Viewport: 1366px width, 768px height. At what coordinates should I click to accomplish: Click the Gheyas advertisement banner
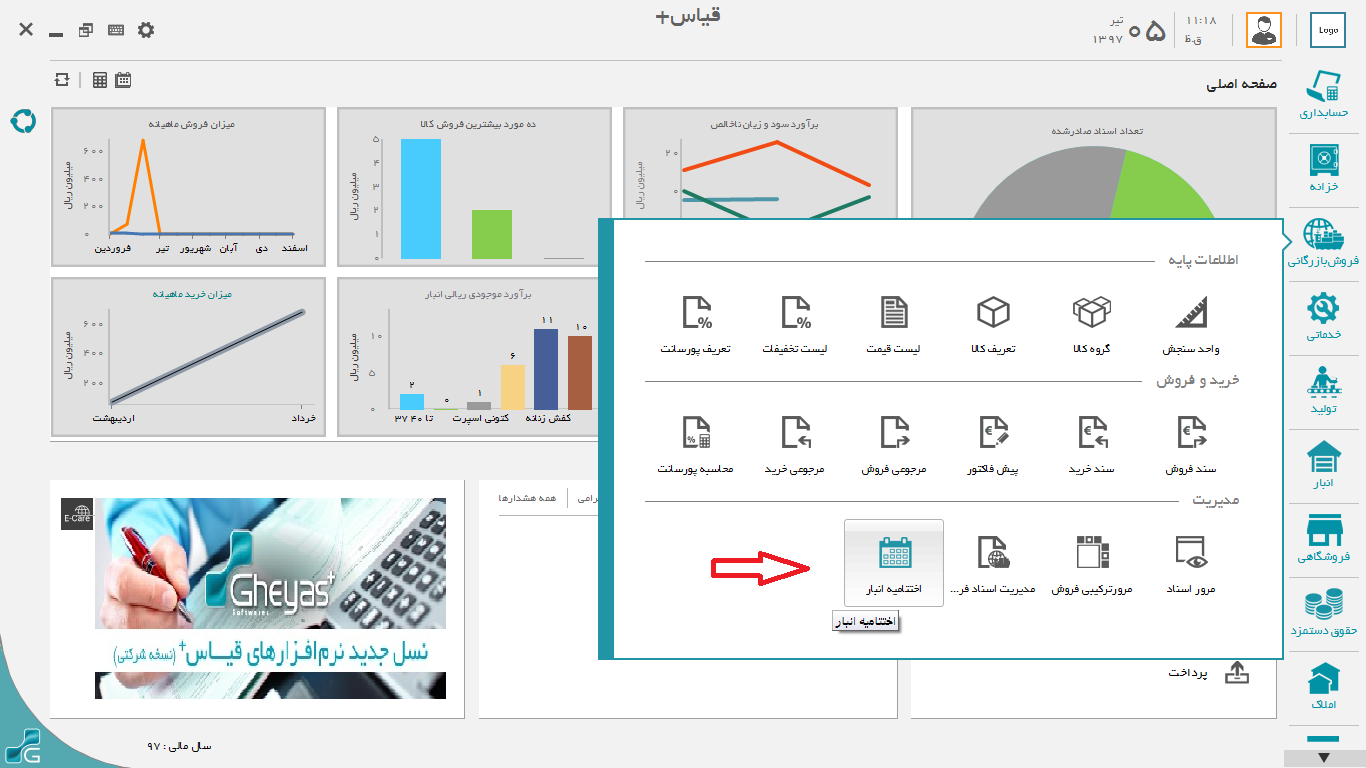coord(270,598)
